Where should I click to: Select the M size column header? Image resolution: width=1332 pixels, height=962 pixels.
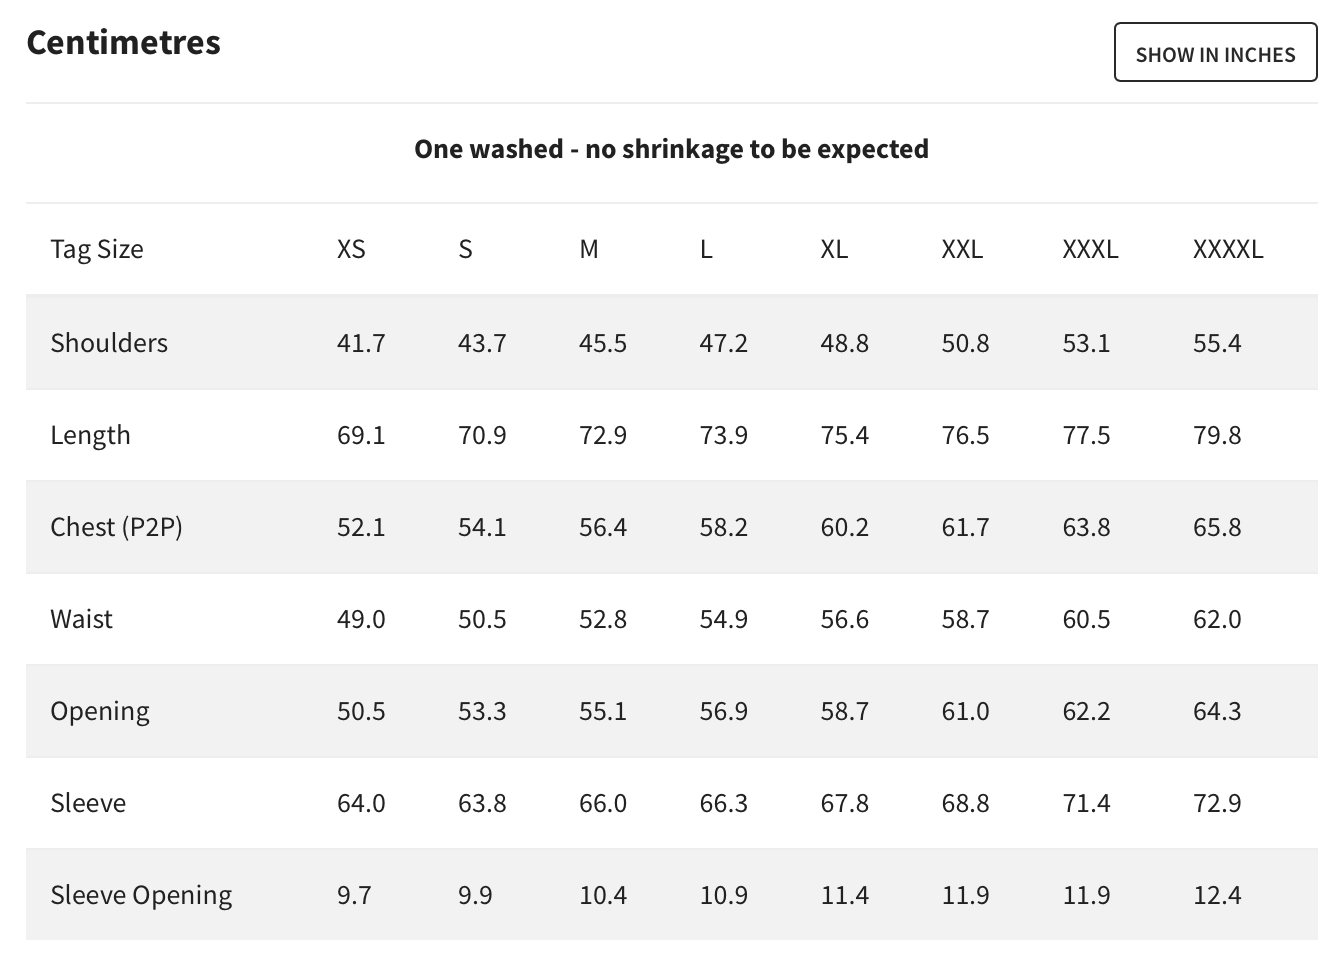(589, 249)
